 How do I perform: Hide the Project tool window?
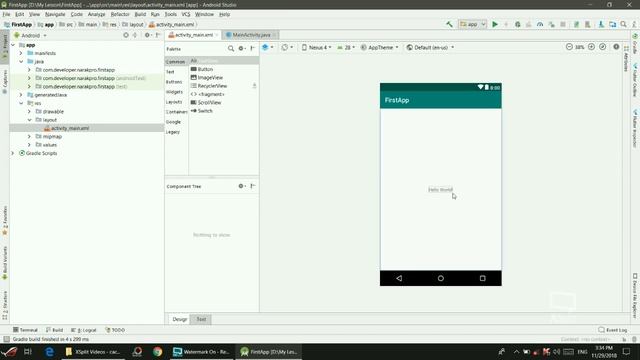[x=158, y=36]
